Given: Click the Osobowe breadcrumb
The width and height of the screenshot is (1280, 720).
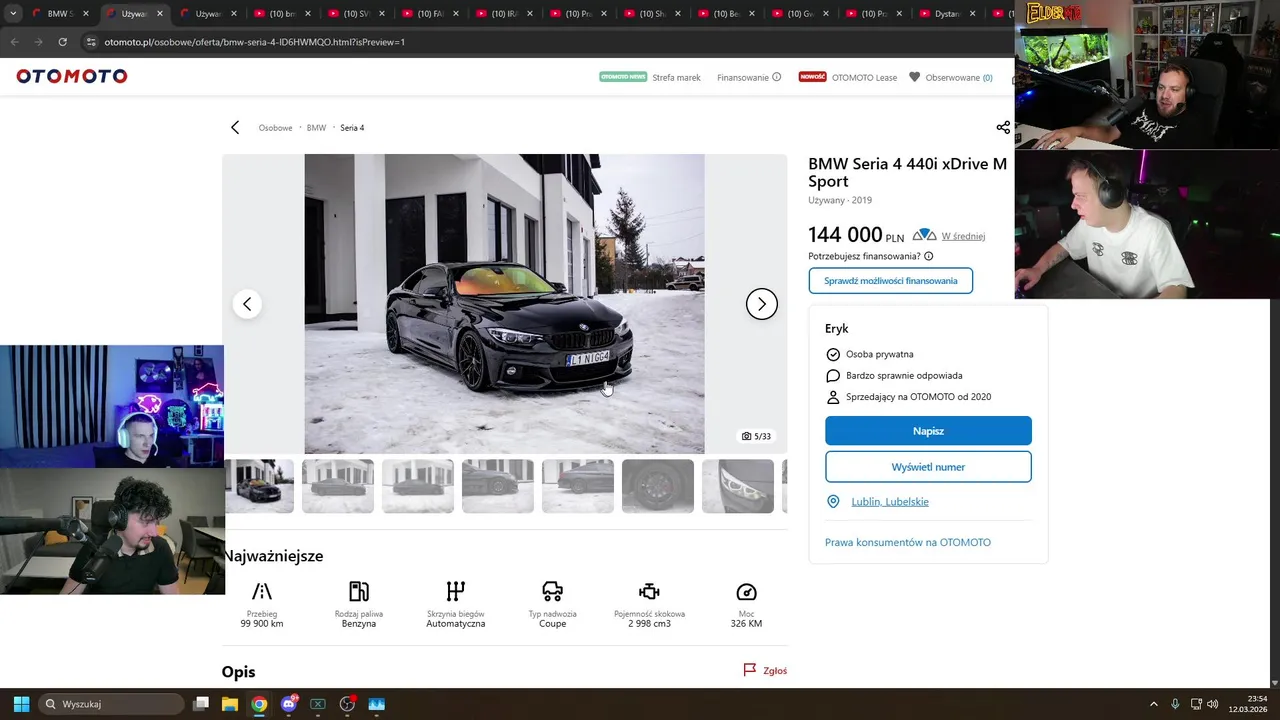Looking at the screenshot, I should coord(275,128).
